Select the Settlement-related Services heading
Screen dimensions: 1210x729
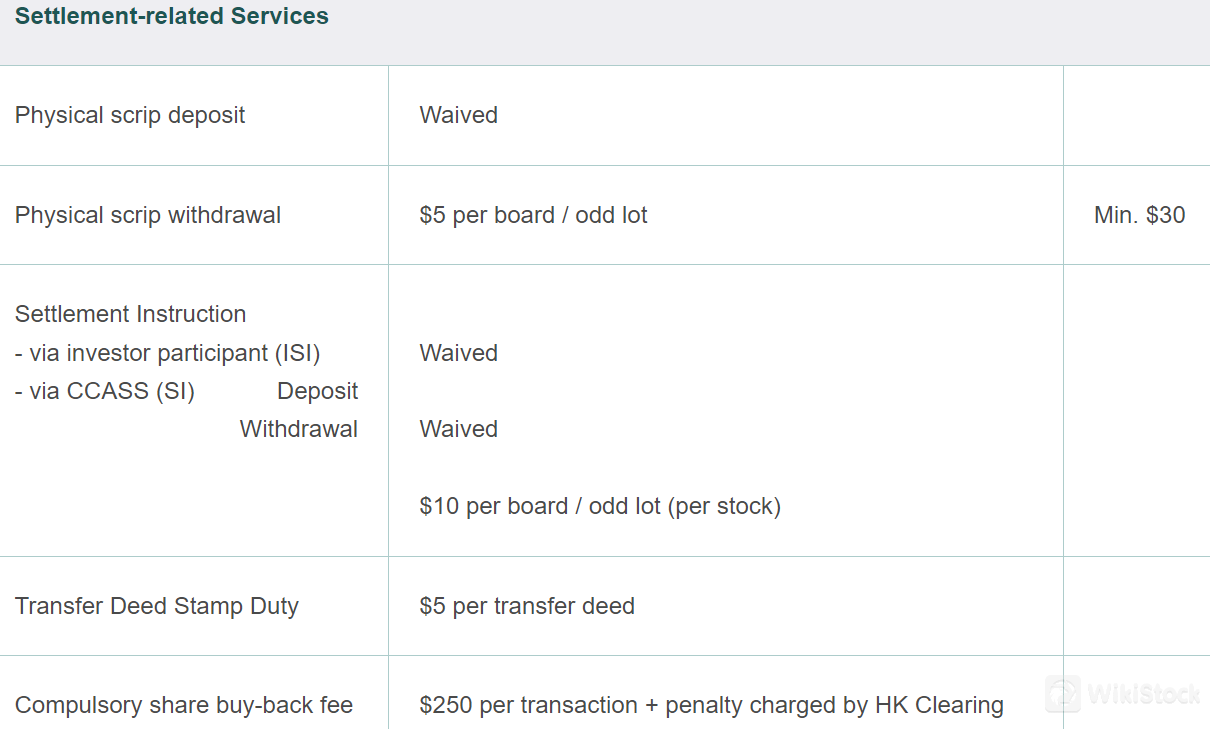[x=172, y=16]
